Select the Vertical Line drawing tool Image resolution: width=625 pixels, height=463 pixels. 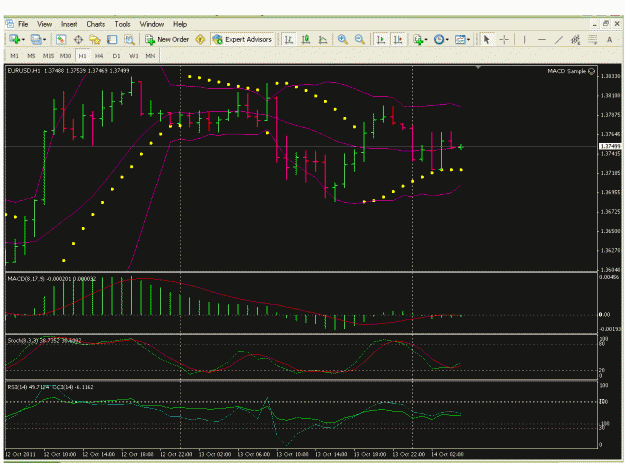524,39
